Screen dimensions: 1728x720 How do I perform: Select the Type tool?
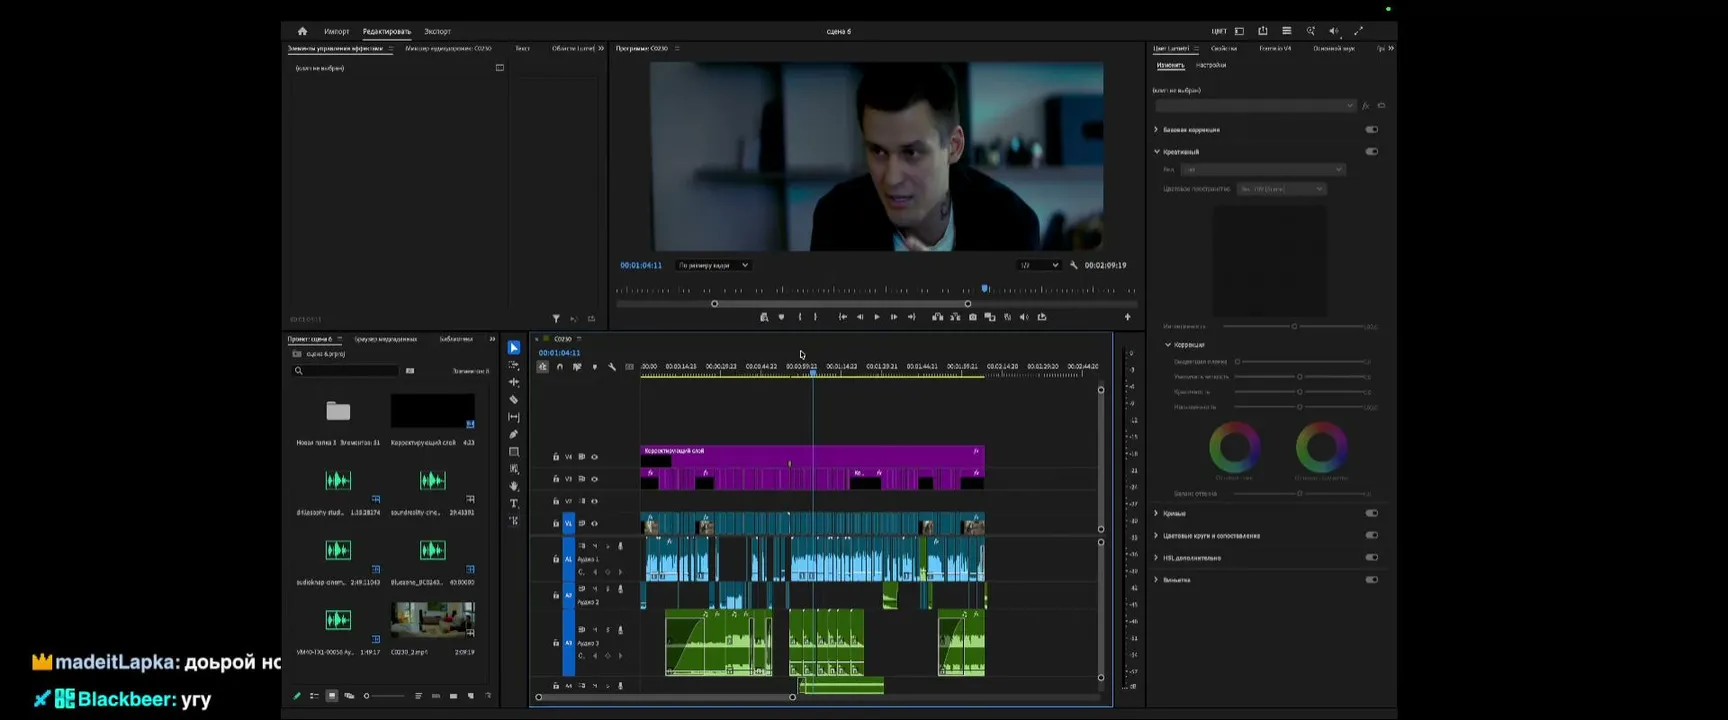coord(514,503)
